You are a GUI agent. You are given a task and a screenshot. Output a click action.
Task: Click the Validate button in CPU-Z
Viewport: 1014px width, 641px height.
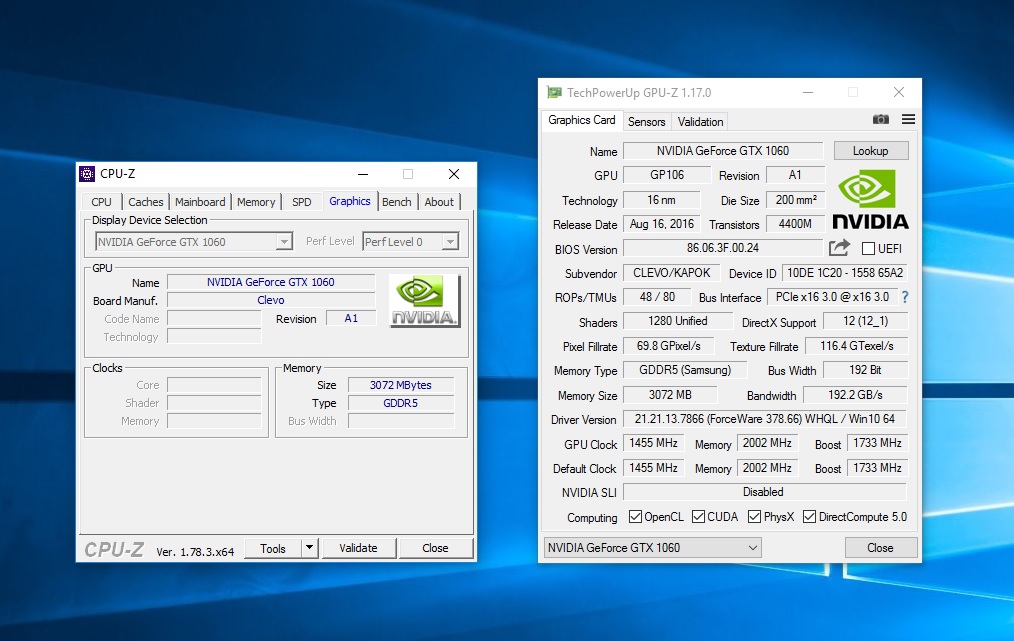coord(358,548)
